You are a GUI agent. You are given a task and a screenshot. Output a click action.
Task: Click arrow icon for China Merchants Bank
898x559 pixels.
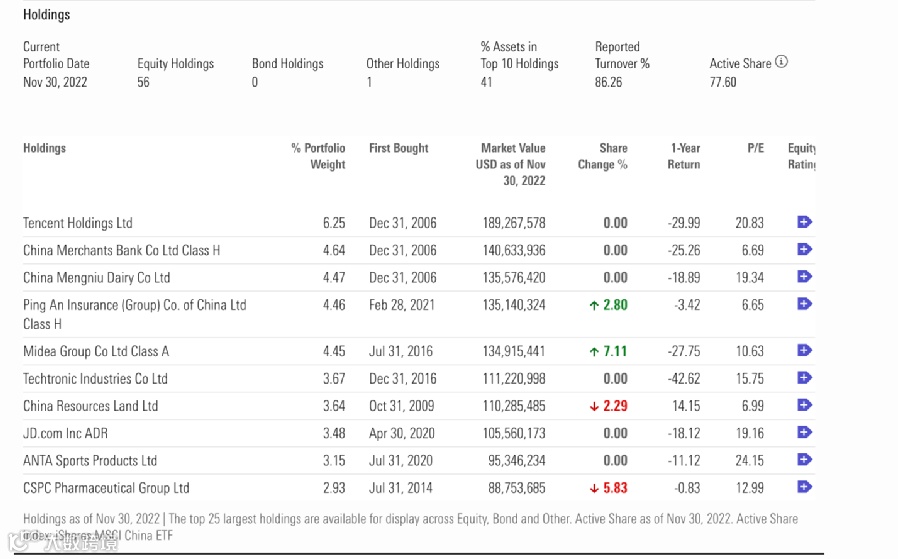tap(804, 249)
